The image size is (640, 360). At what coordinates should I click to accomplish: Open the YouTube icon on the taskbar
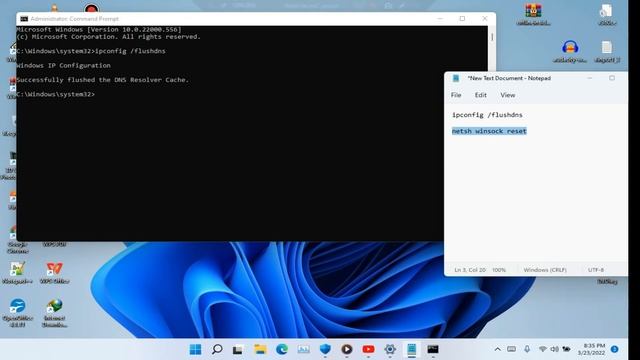(368, 349)
